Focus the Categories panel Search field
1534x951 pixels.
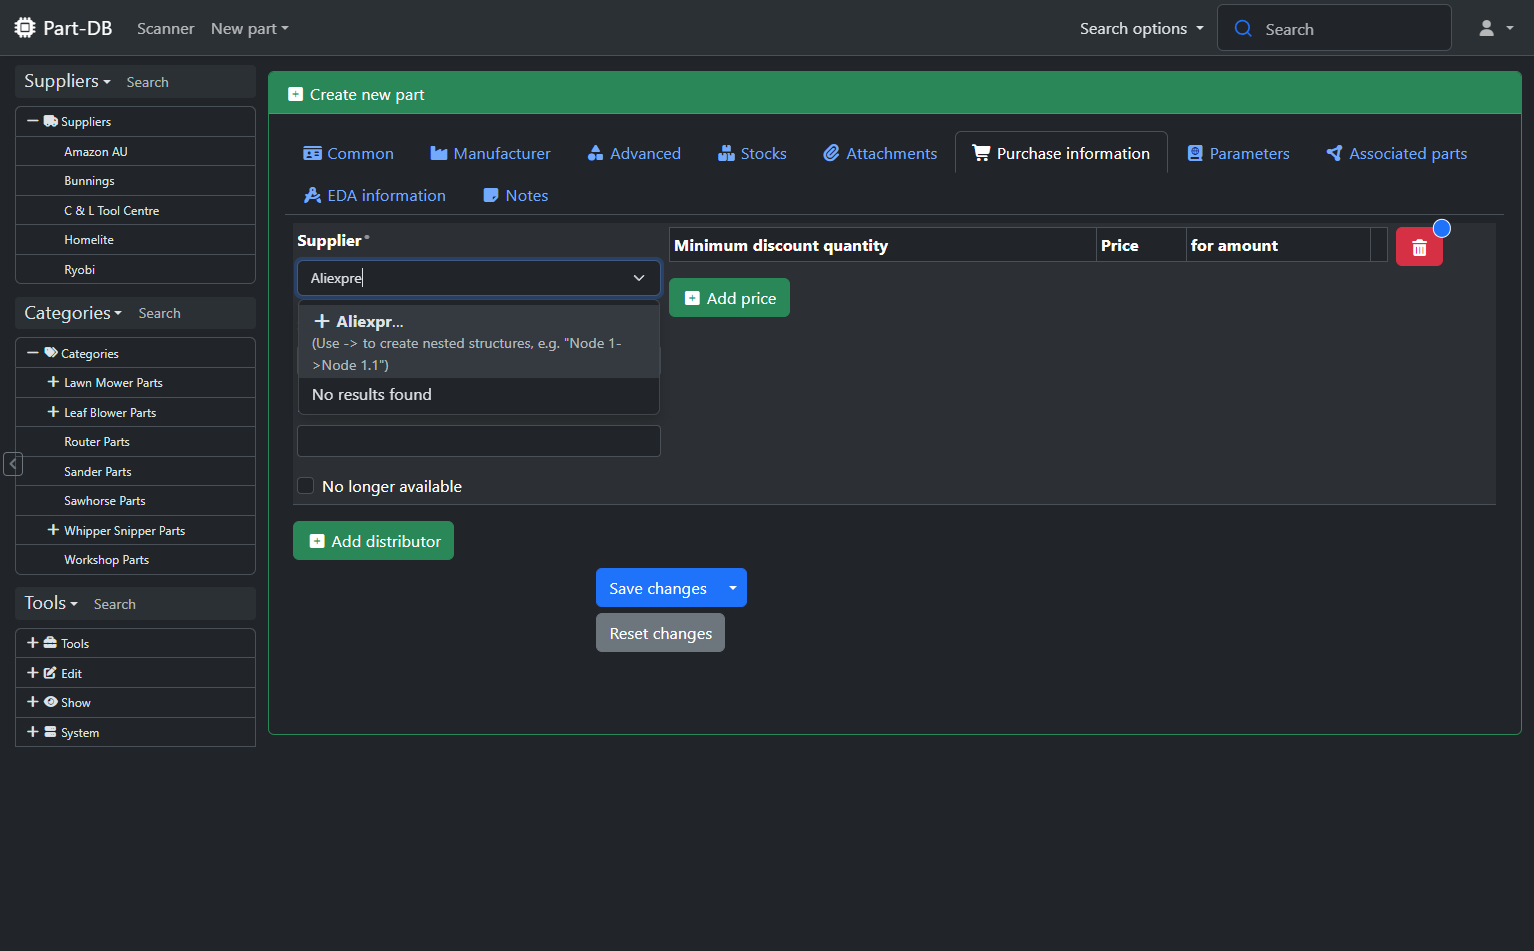point(193,313)
